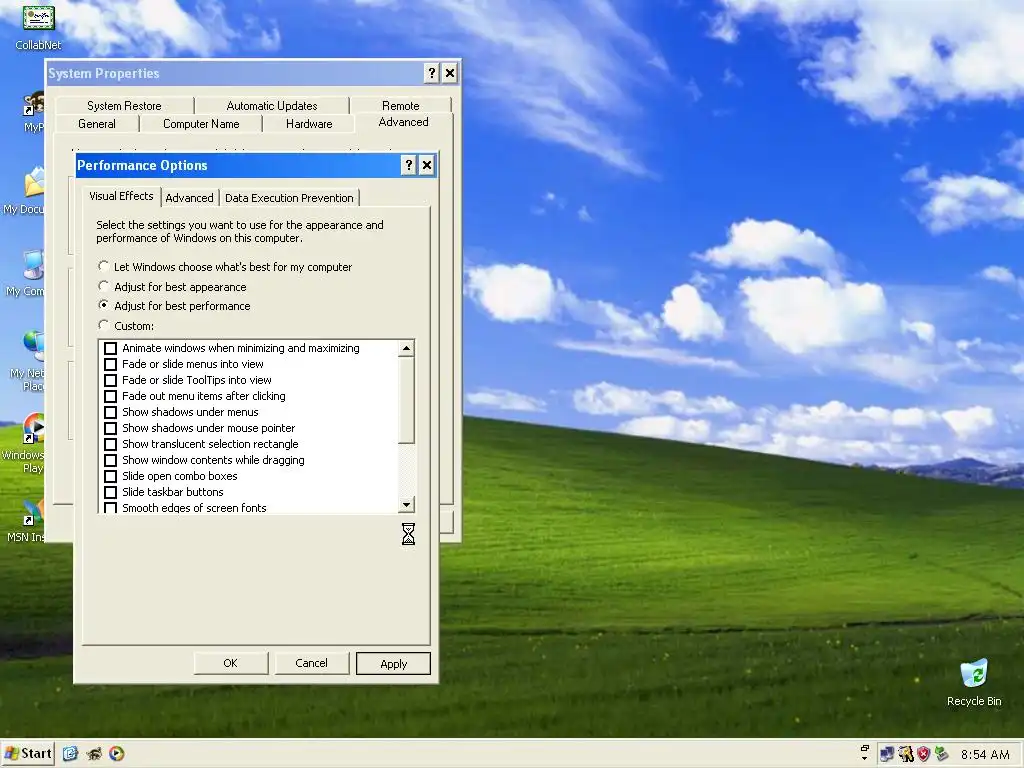Check Show translucent selection rectangle
This screenshot has height=768, width=1024.
click(110, 444)
